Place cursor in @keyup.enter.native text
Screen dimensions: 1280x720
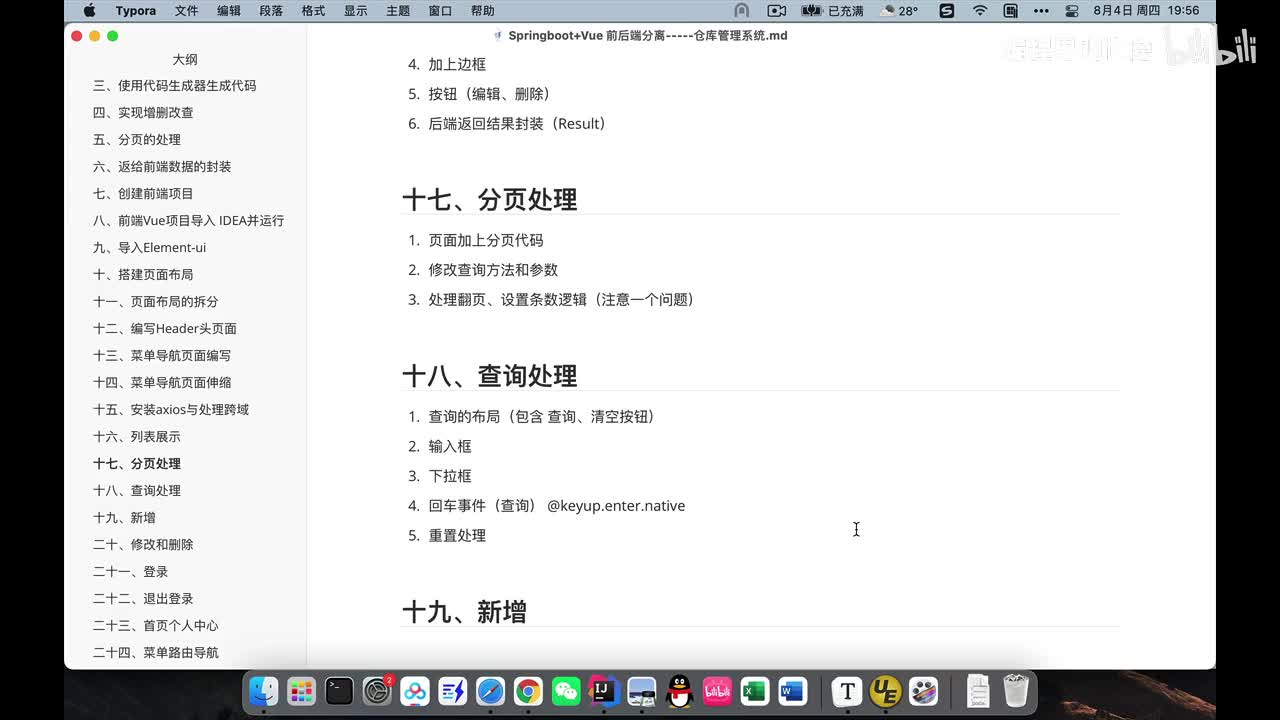[x=616, y=506]
